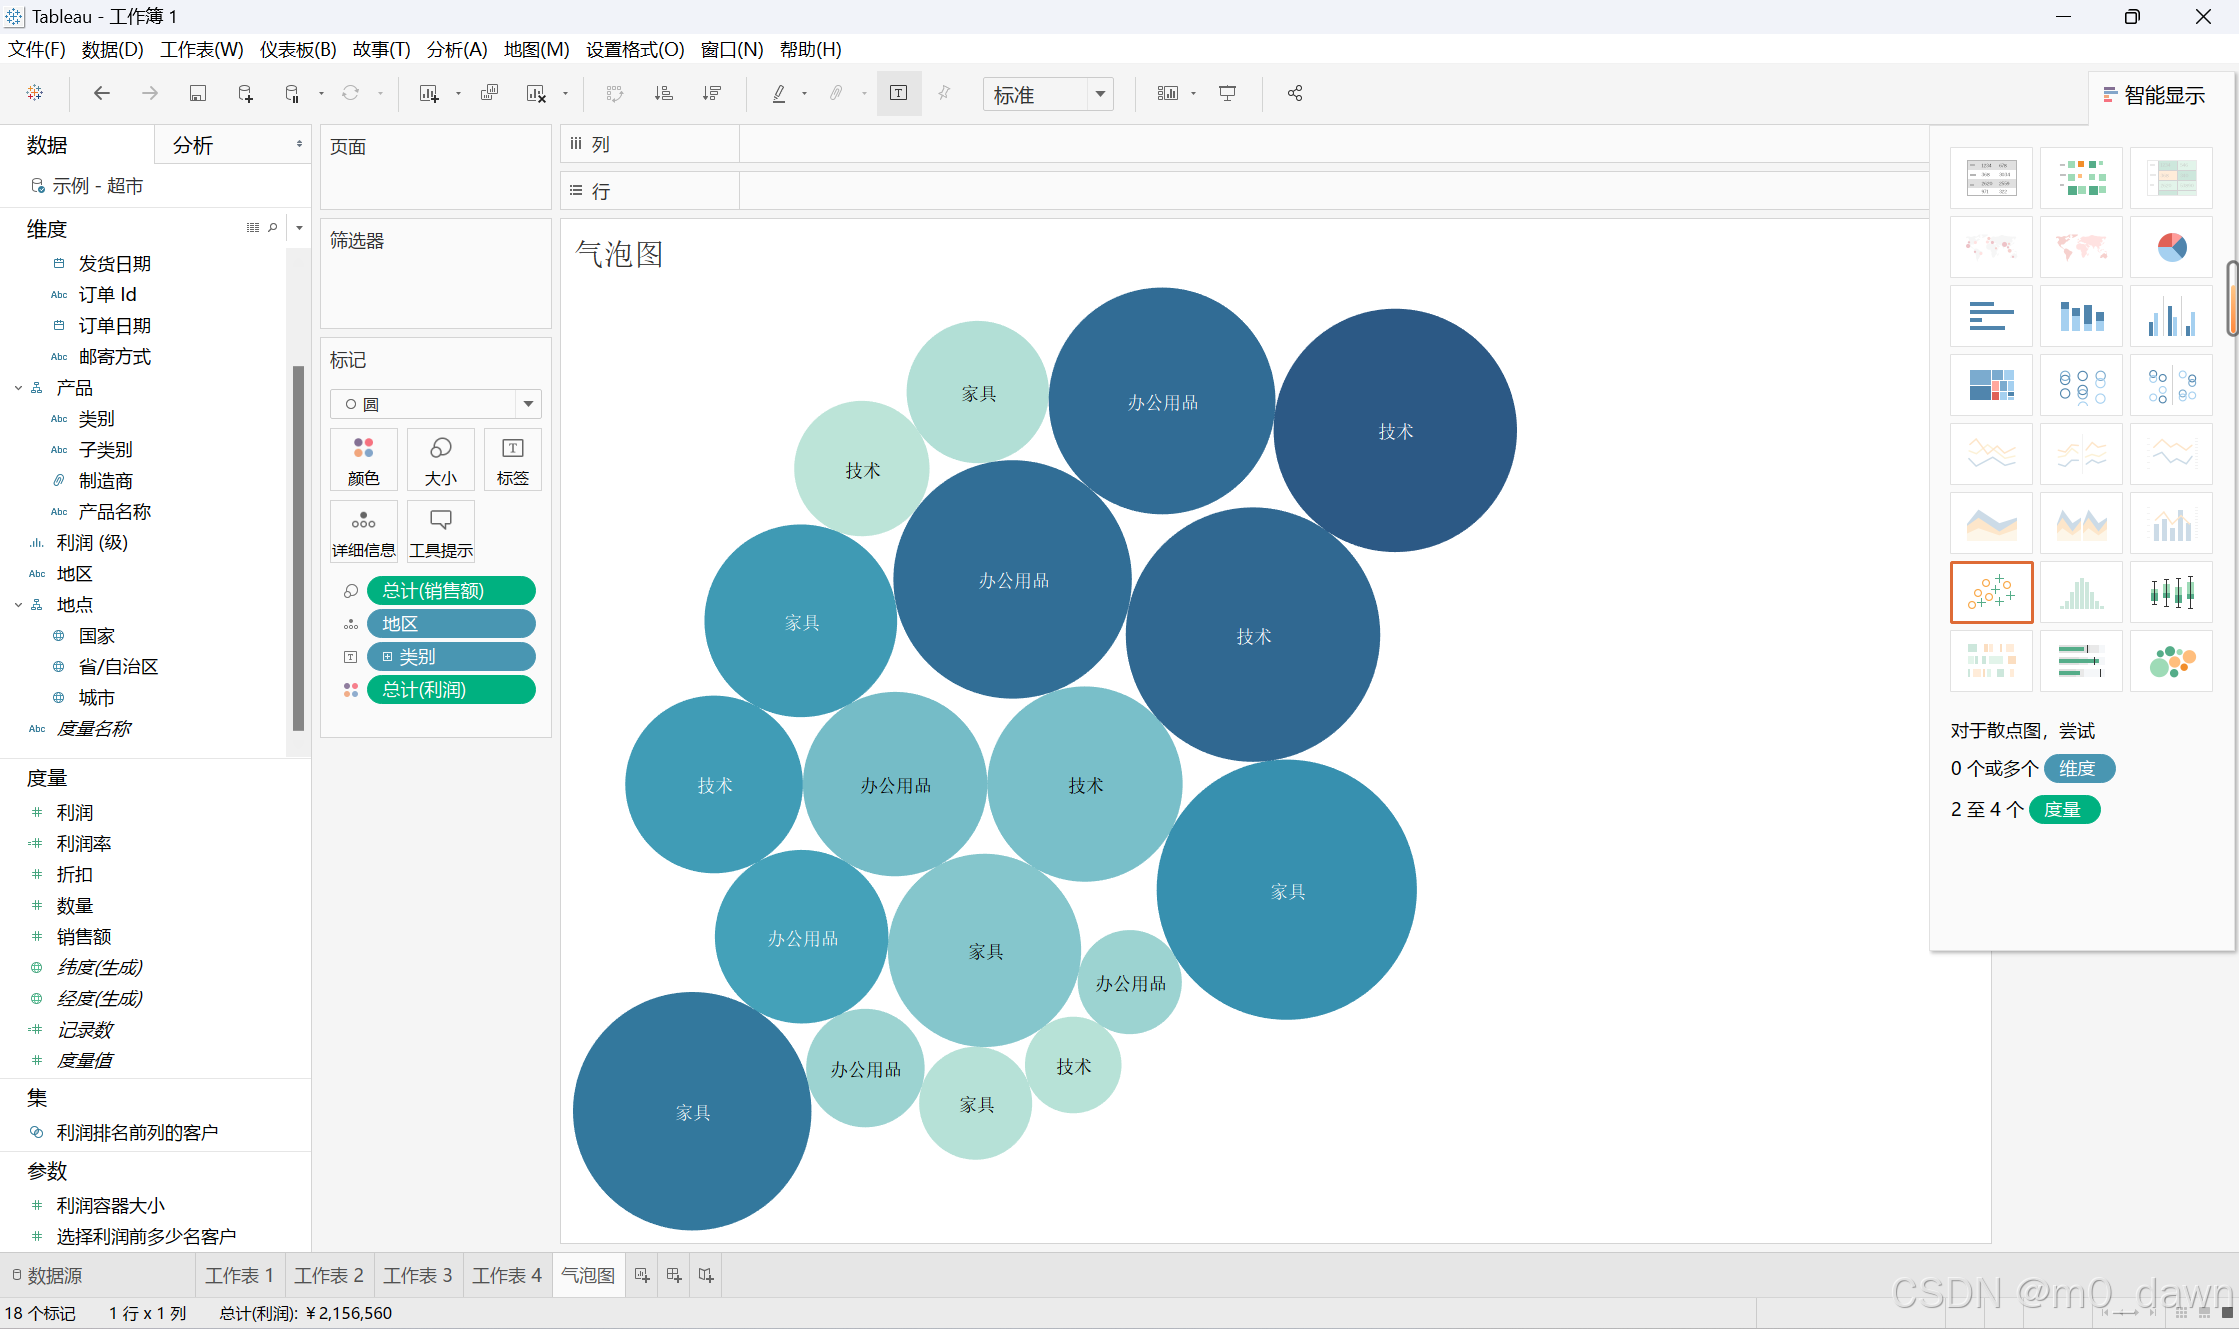This screenshot has height=1329, width=2239.
Task: Open the 分析 menu in menu bar
Action: [457, 49]
